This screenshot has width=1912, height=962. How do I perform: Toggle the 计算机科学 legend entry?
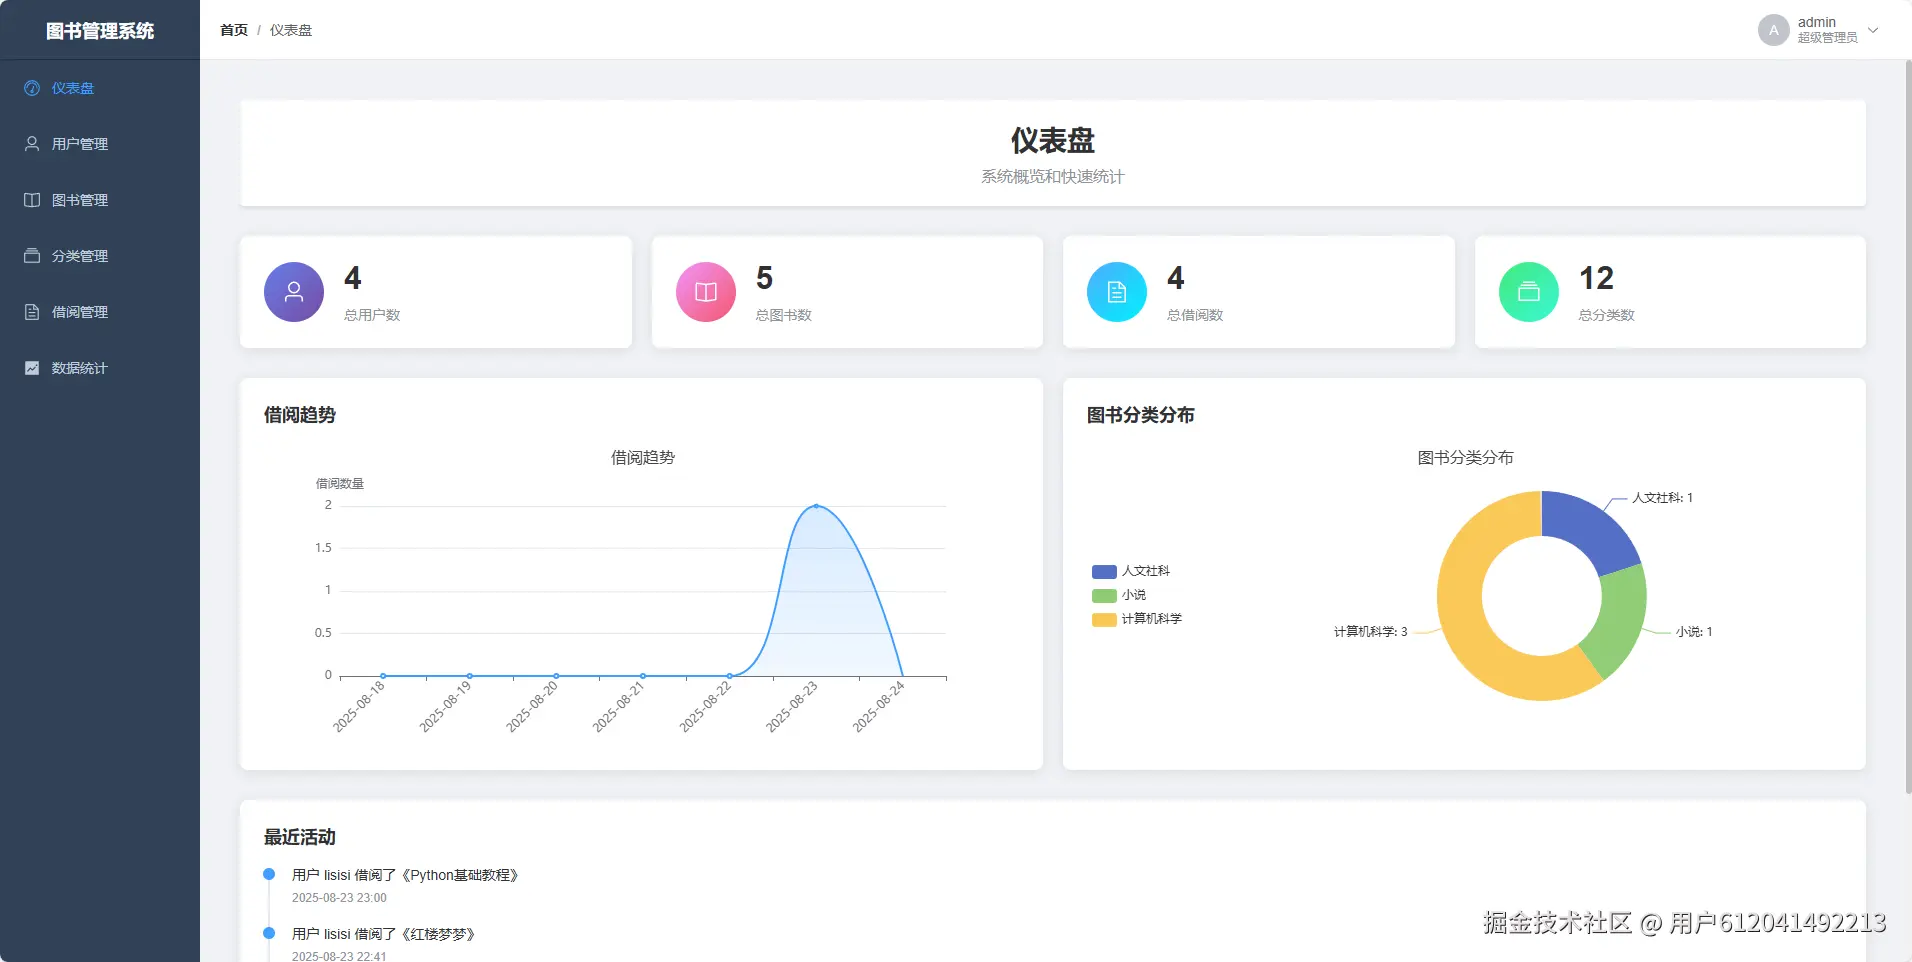(x=1137, y=619)
